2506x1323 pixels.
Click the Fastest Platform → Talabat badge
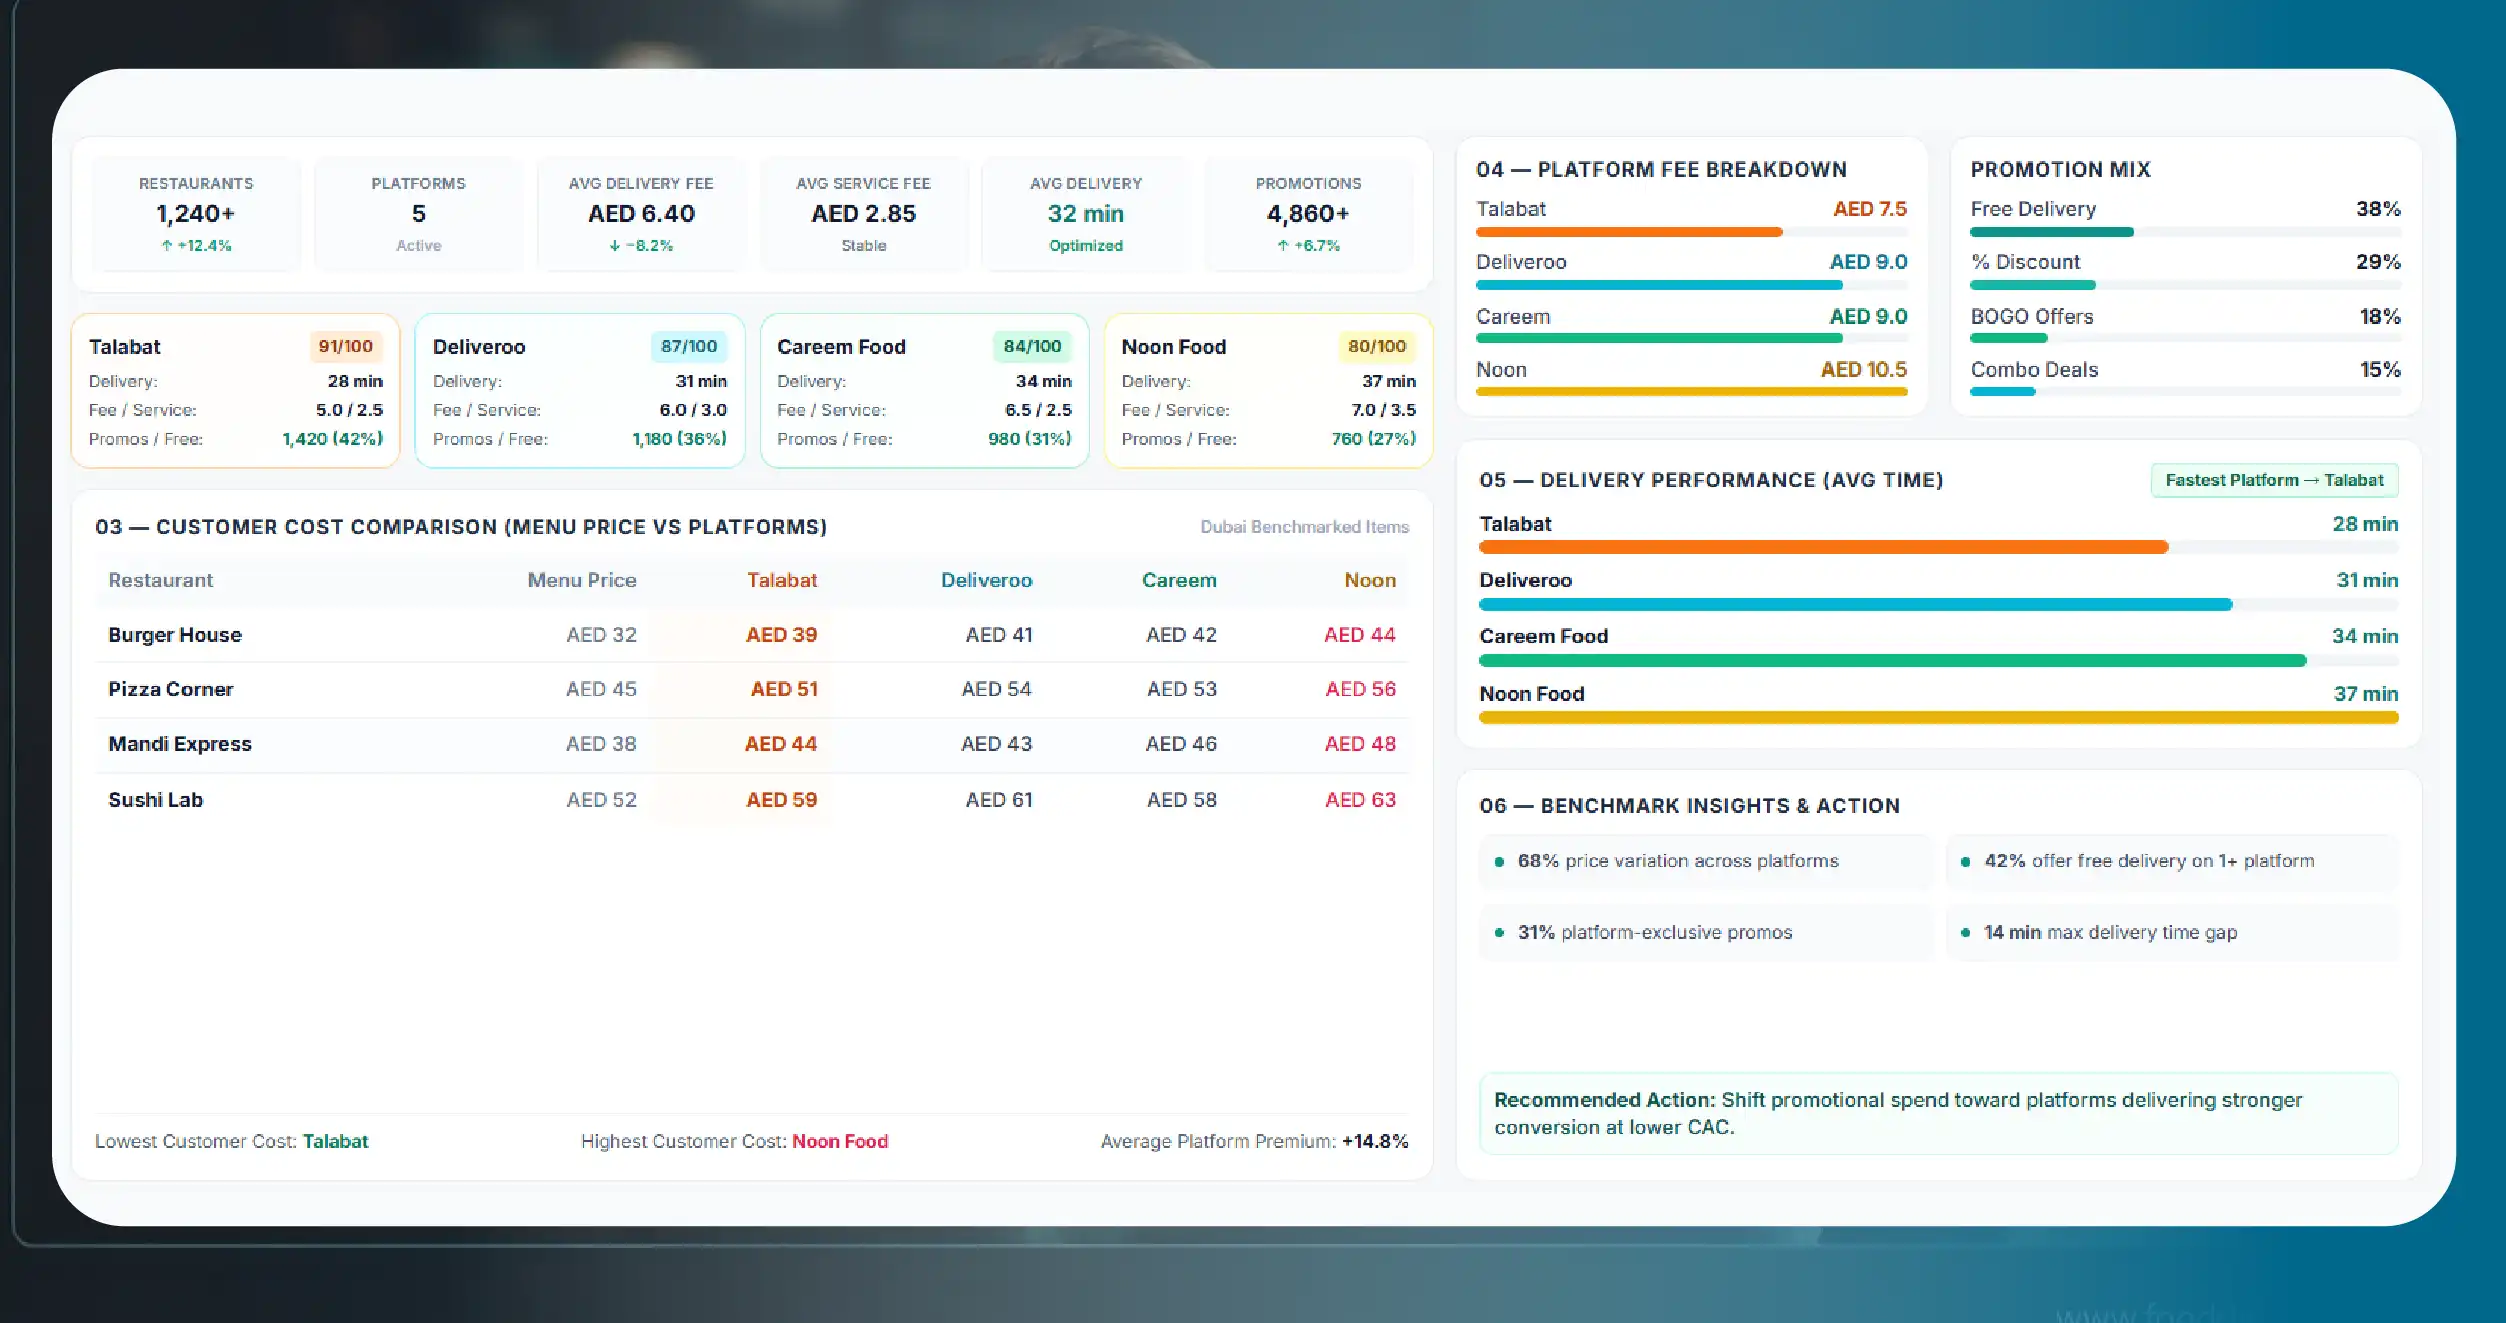[x=2274, y=480]
